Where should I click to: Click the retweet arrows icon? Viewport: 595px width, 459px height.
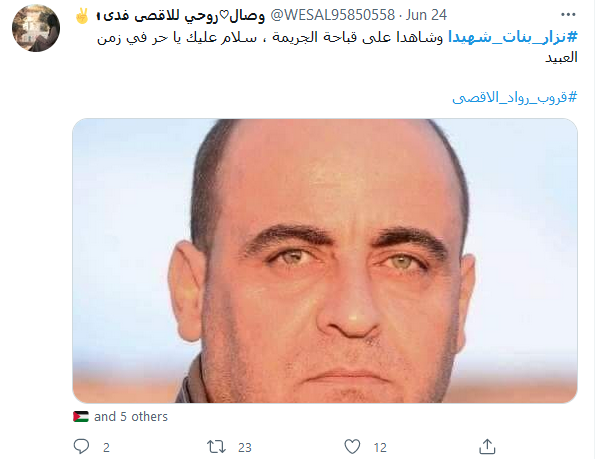point(216,447)
